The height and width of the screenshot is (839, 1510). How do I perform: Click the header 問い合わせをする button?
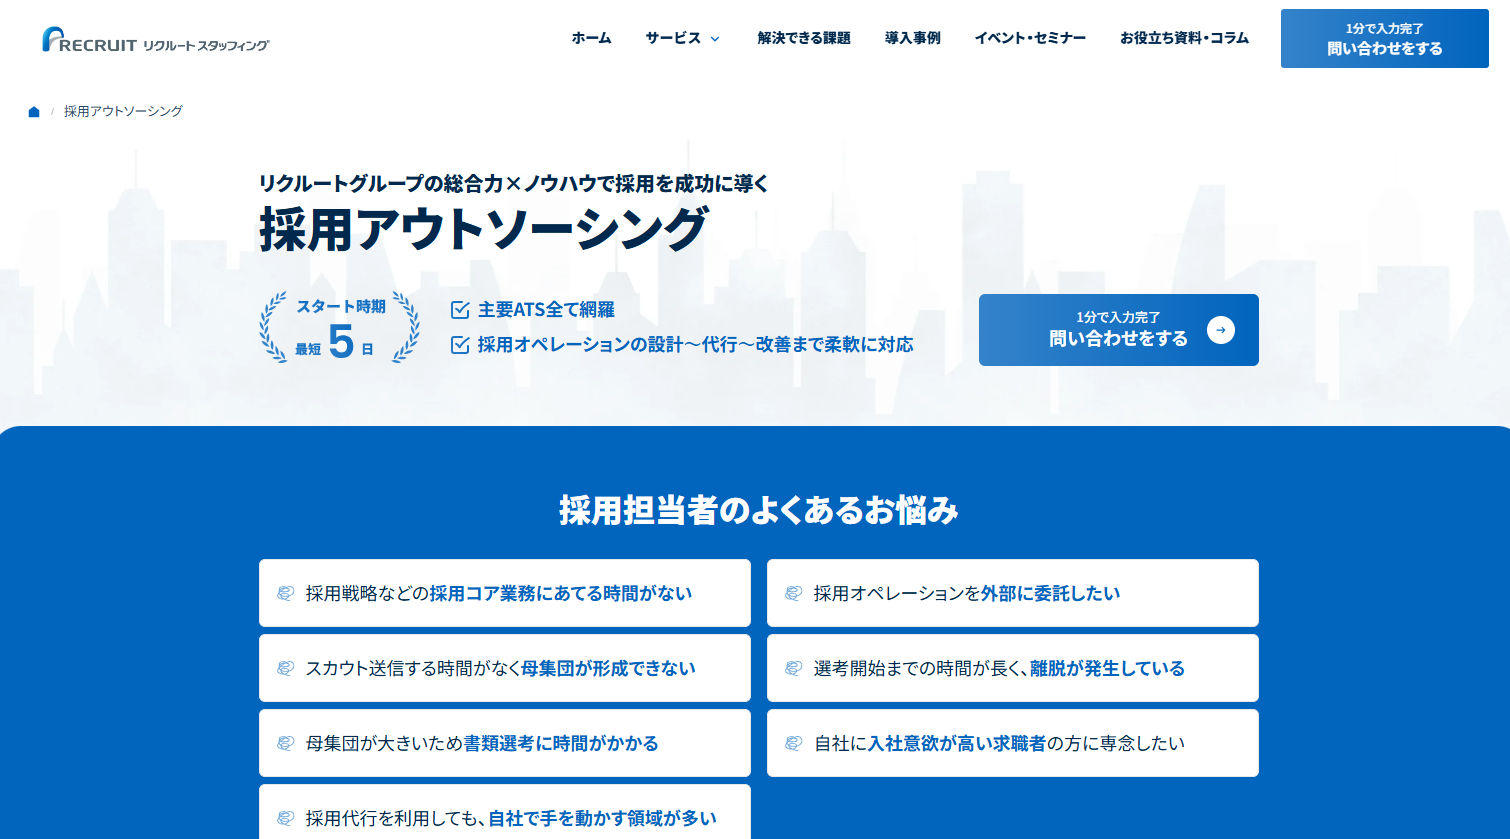pyautogui.click(x=1384, y=39)
